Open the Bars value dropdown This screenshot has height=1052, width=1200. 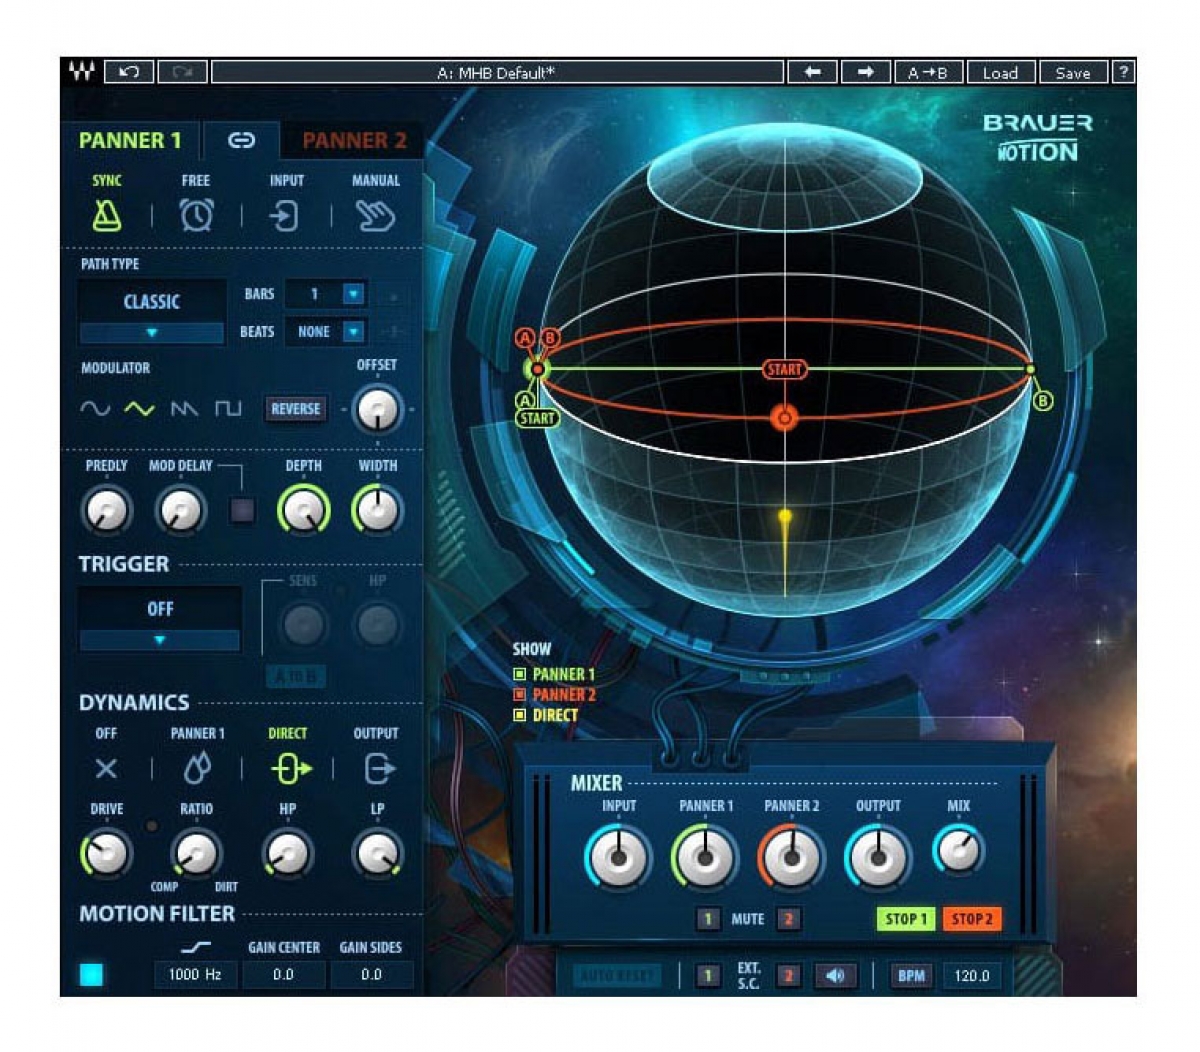[x=354, y=294]
